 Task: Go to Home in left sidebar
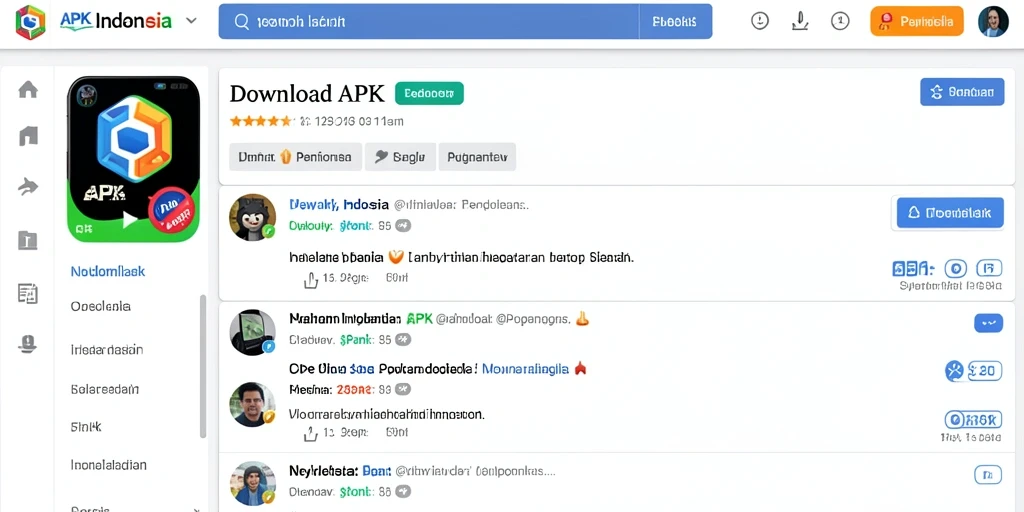(x=27, y=89)
